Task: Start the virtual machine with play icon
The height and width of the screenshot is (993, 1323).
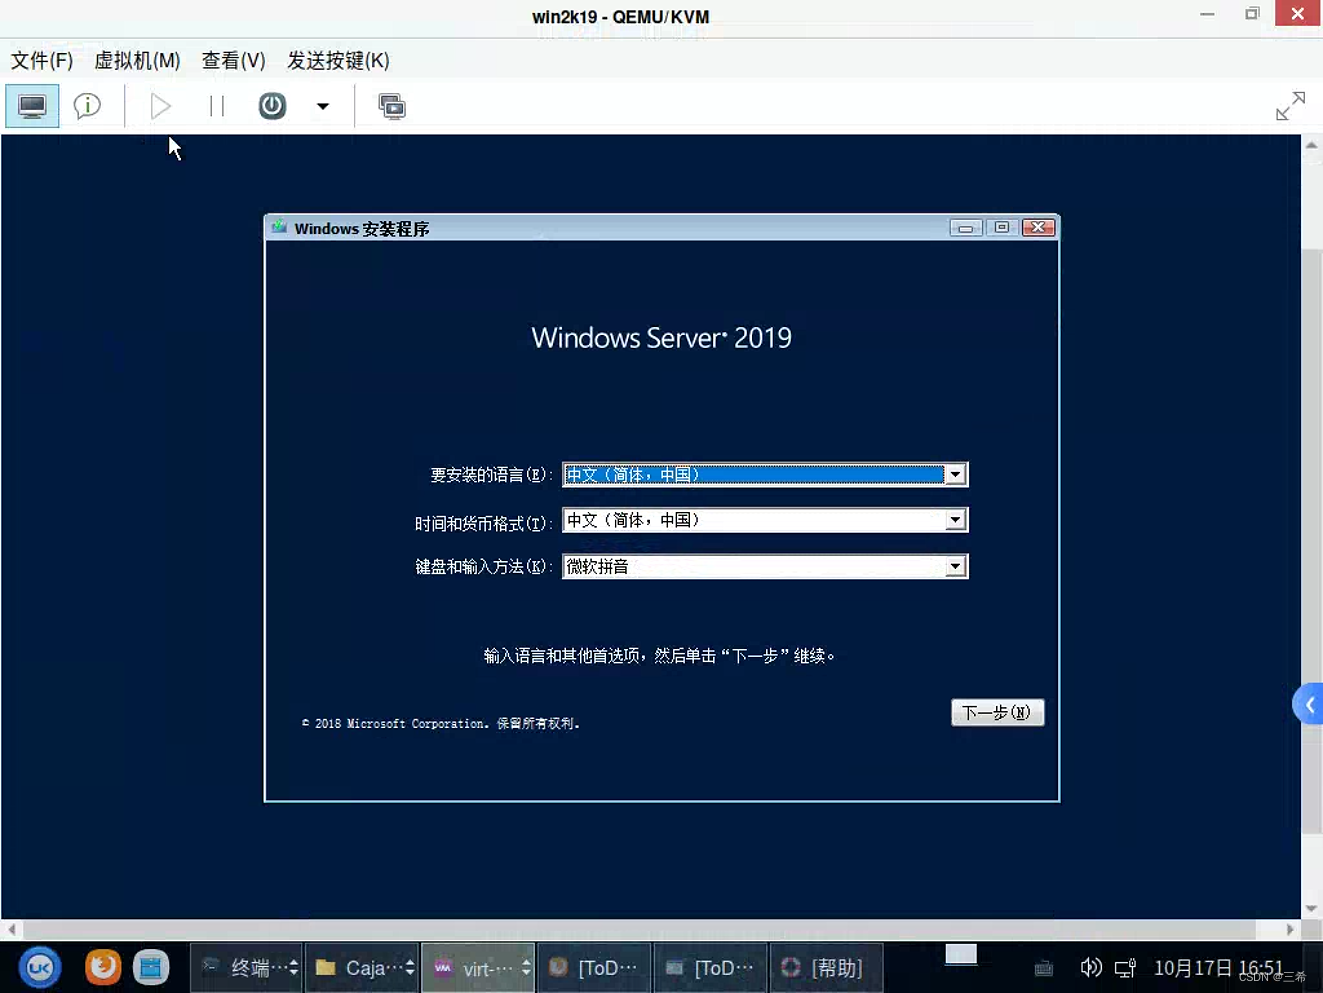Action: tap(160, 106)
